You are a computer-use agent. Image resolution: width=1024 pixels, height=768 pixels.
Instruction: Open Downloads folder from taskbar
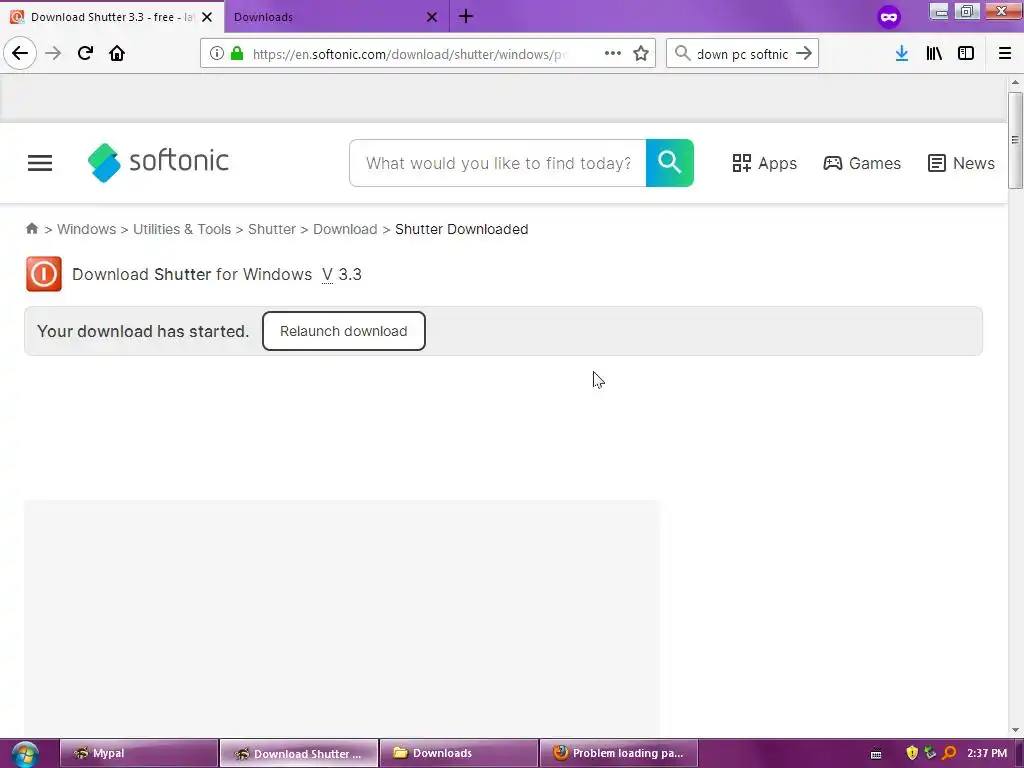[458, 753]
